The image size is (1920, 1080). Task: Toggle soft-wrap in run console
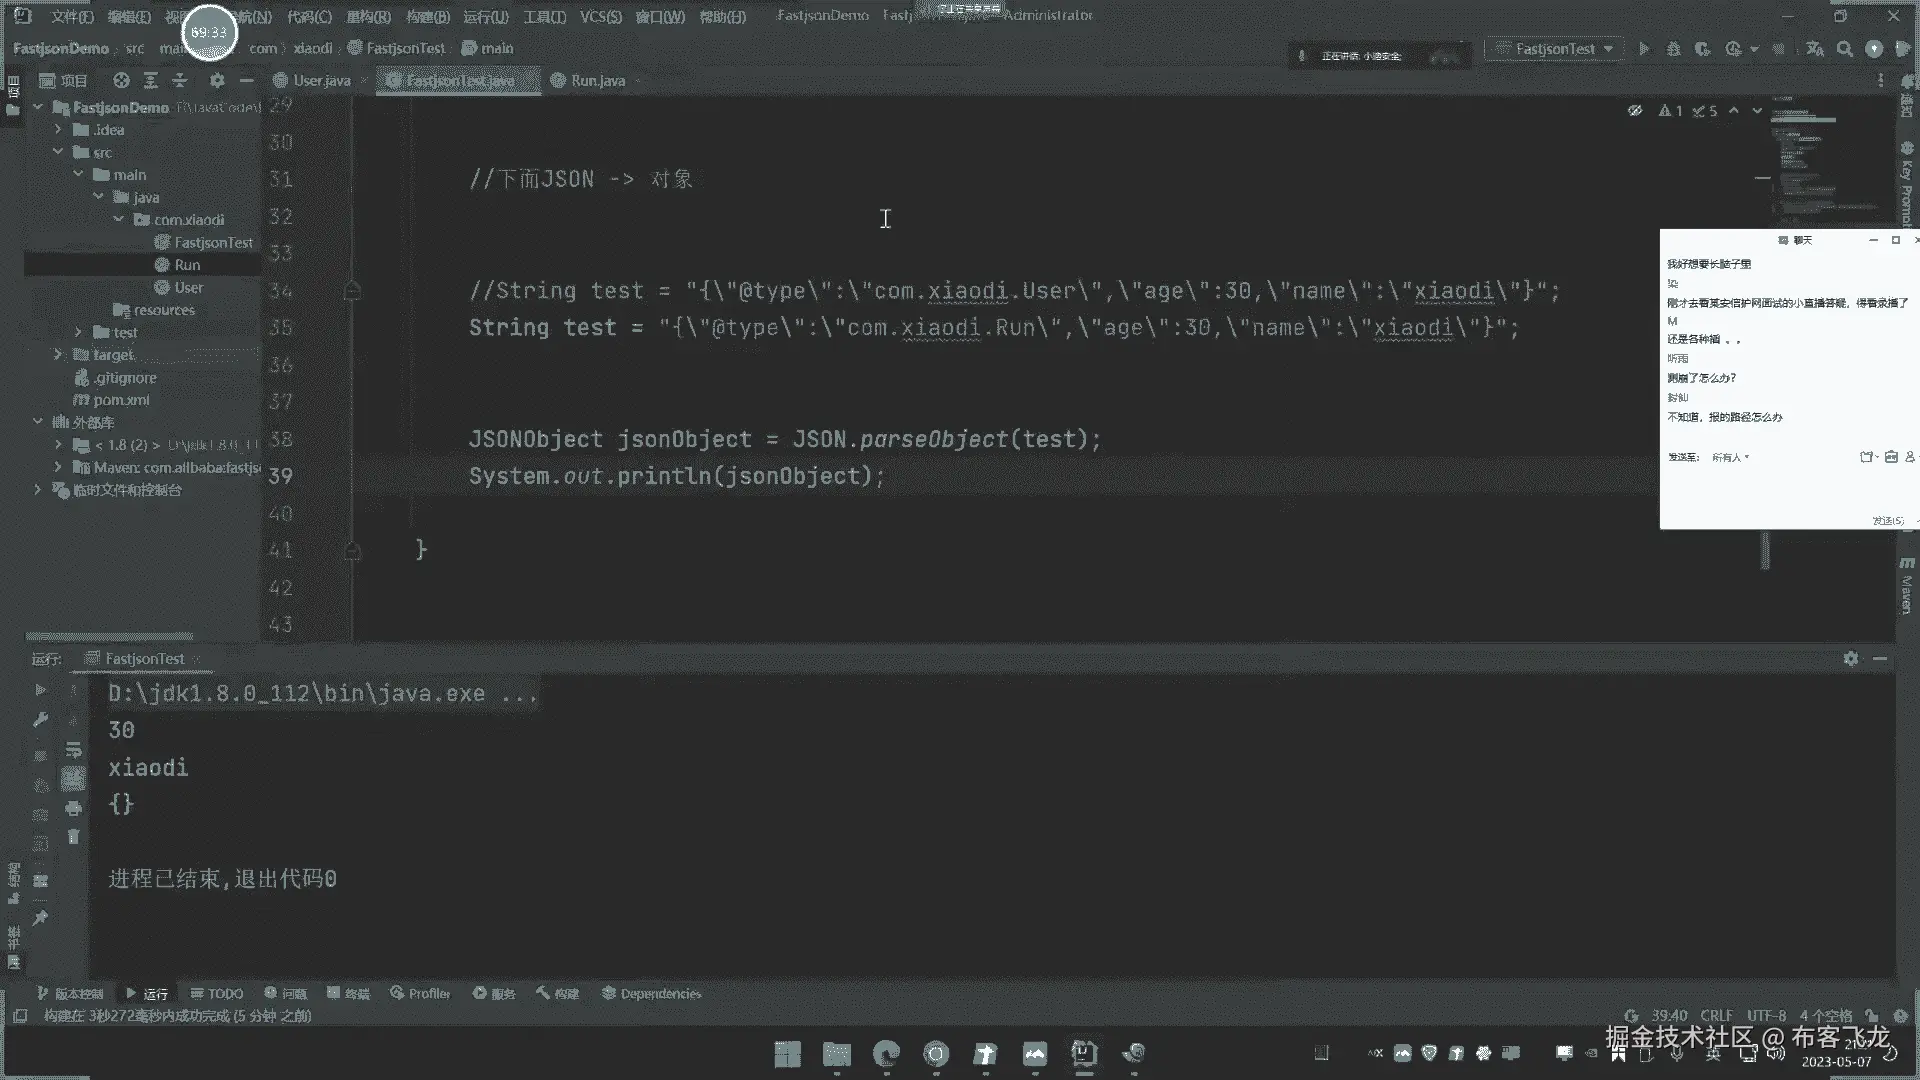pyautogui.click(x=73, y=750)
